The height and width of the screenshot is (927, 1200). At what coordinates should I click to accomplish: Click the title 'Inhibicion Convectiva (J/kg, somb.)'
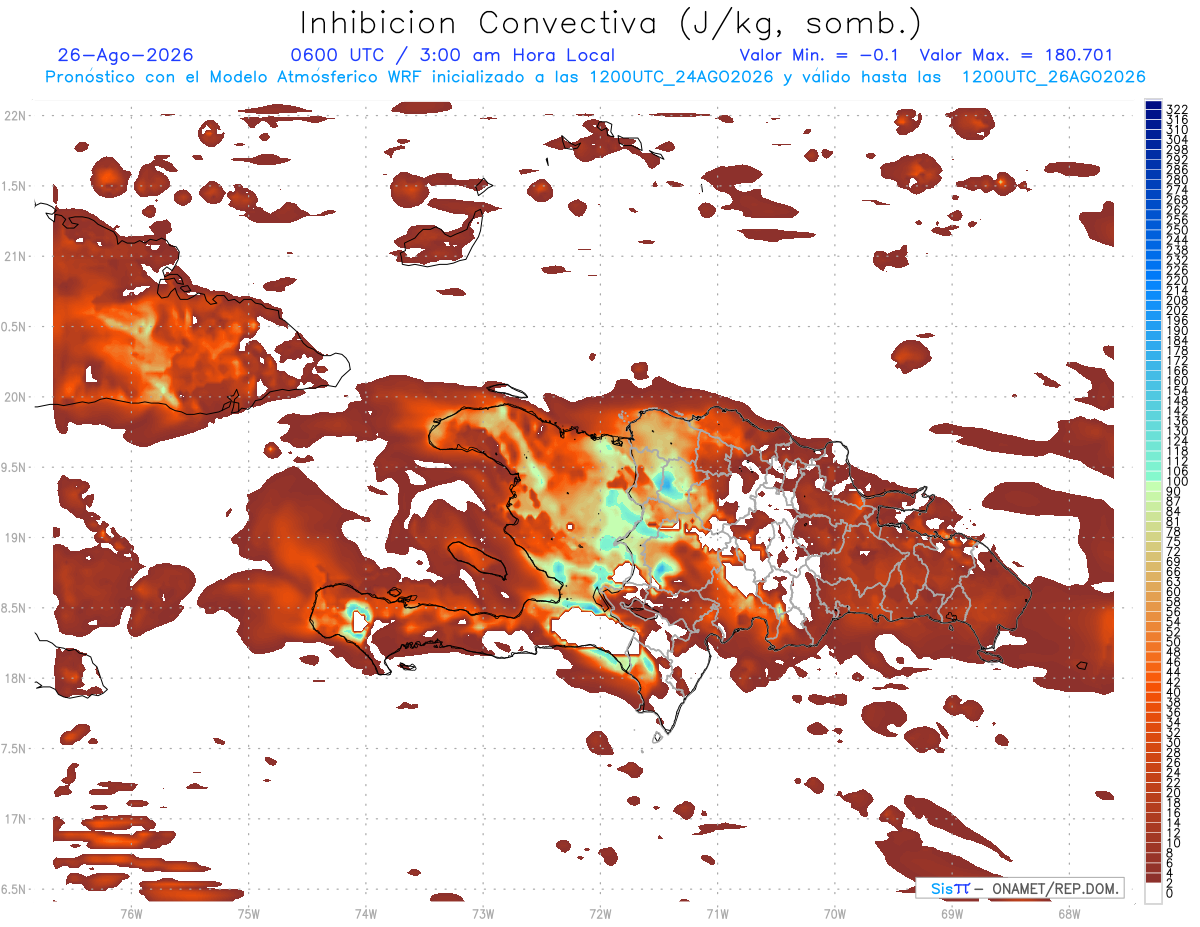click(611, 23)
